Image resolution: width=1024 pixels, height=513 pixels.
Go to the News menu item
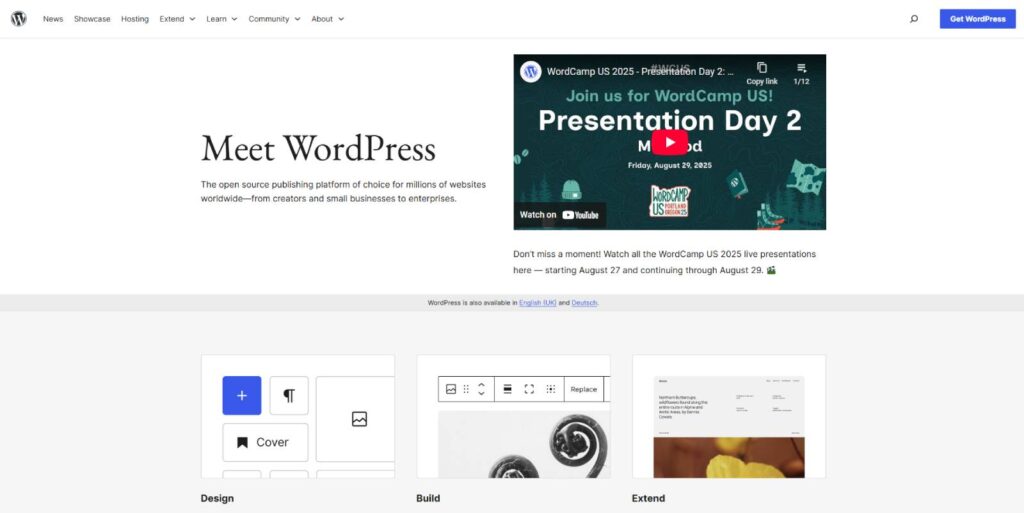point(53,19)
